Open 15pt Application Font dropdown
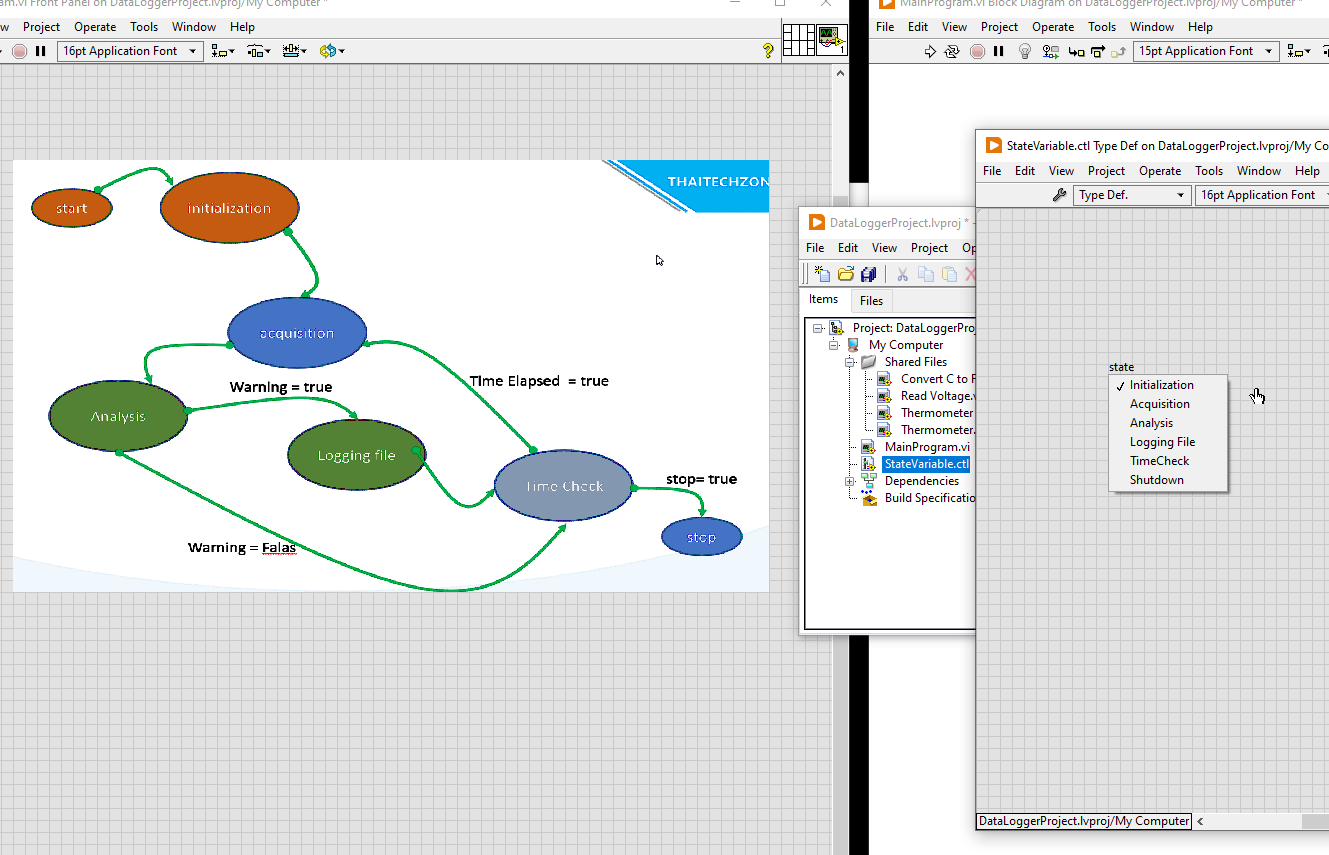The image size is (1329, 855). point(1206,51)
